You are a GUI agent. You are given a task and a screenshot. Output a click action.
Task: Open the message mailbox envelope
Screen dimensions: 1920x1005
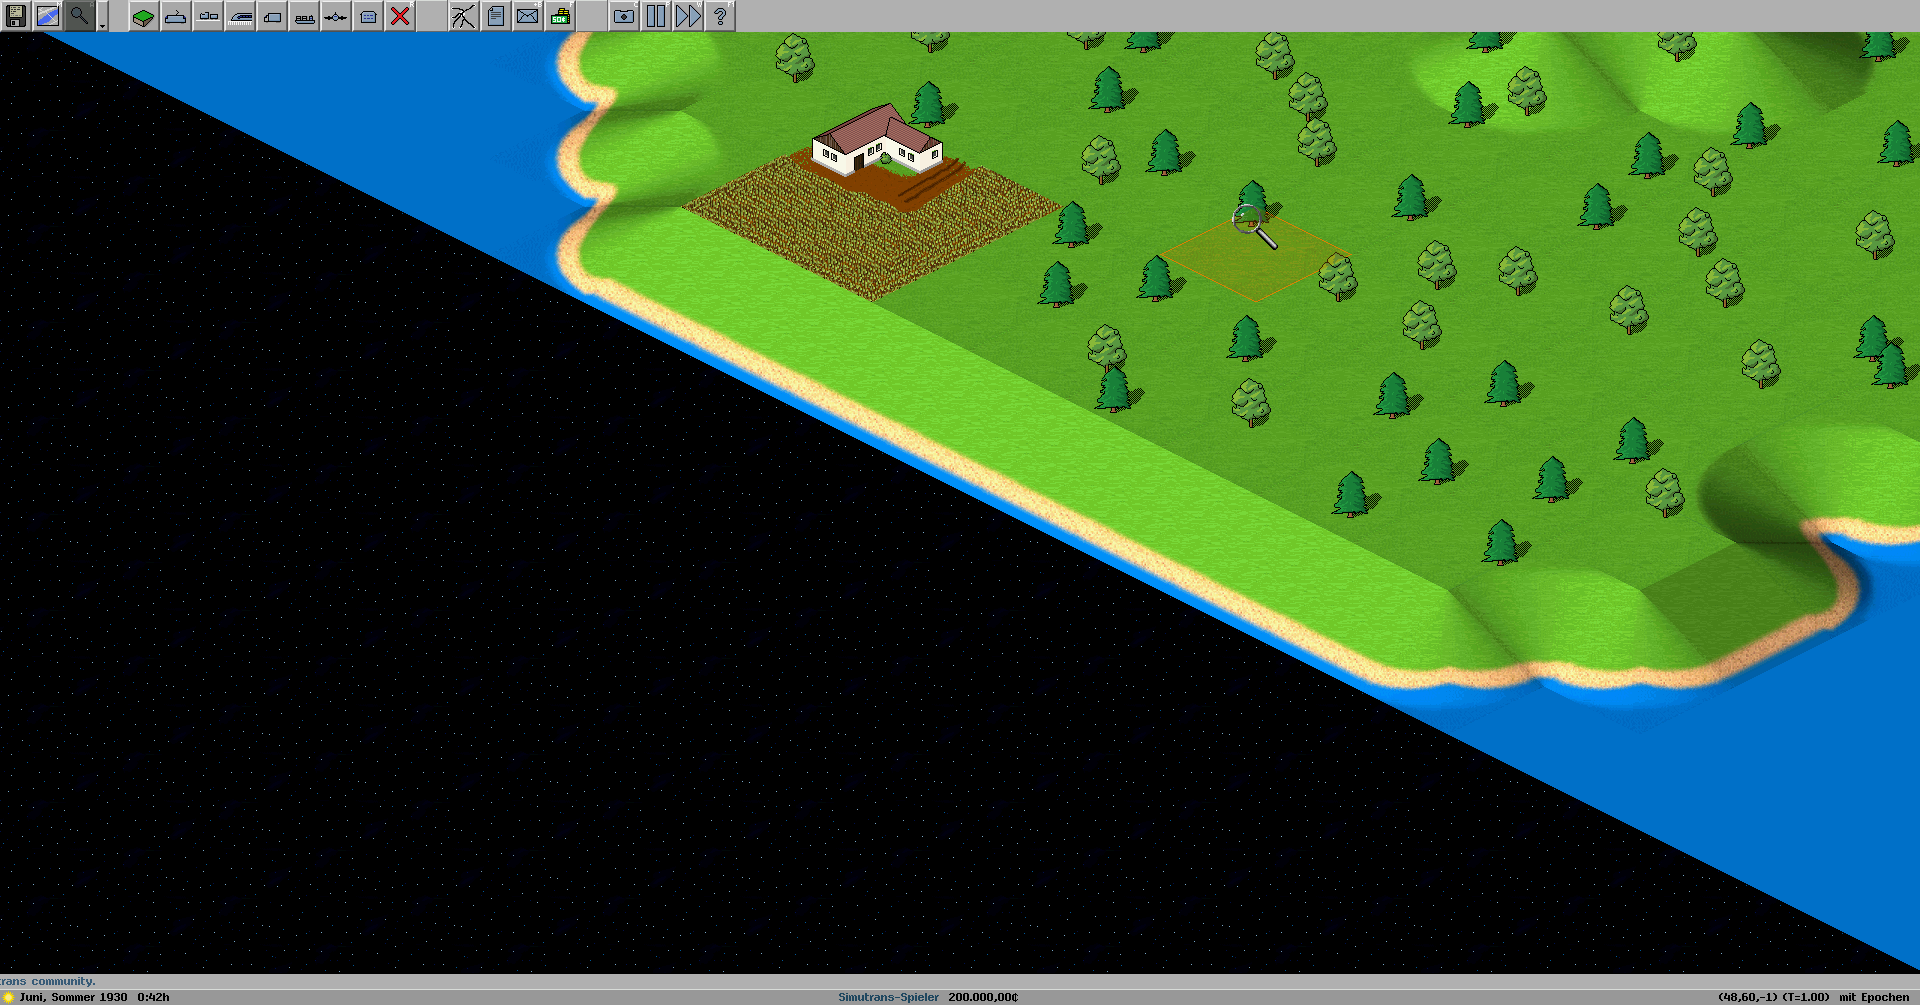pos(528,16)
